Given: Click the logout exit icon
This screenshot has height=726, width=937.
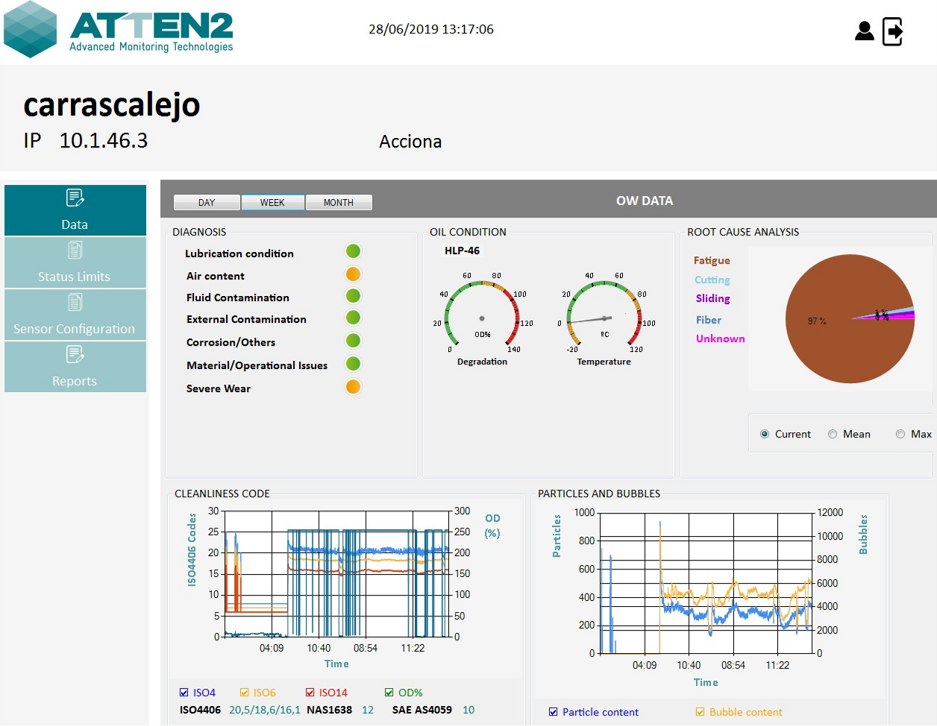Looking at the screenshot, I should pyautogui.click(x=893, y=31).
